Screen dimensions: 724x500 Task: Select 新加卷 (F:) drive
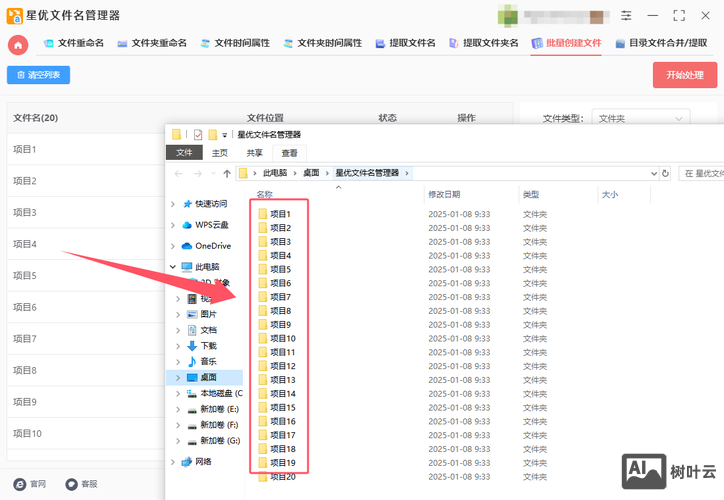coord(219,425)
